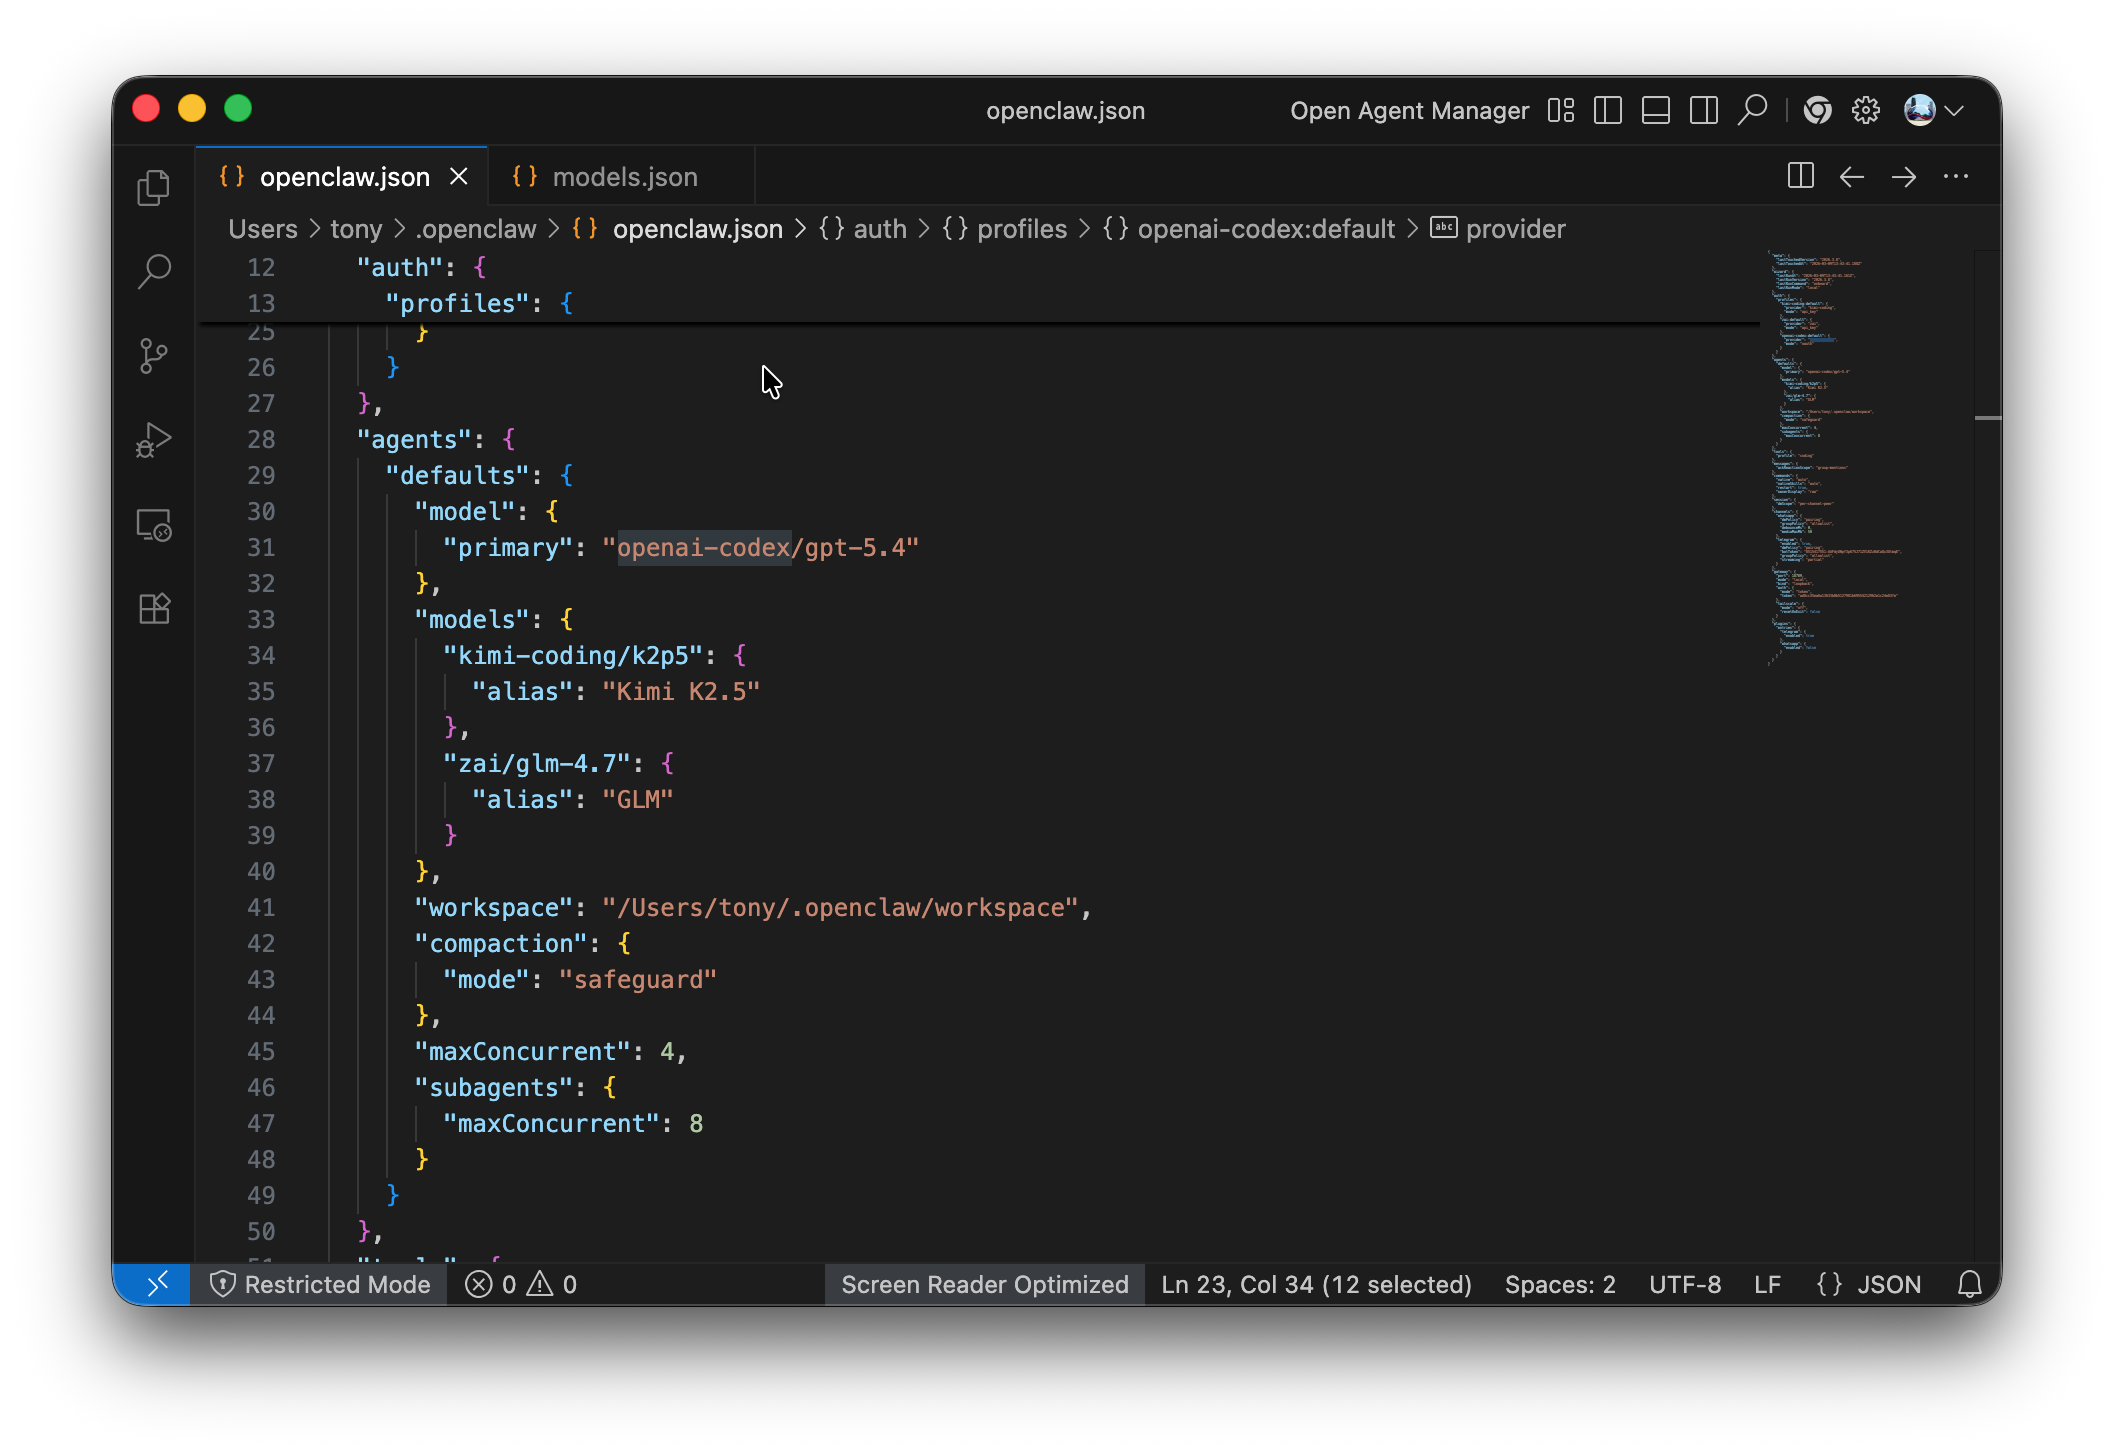
Task: Toggle the primary side bar layout
Action: coord(1607,110)
